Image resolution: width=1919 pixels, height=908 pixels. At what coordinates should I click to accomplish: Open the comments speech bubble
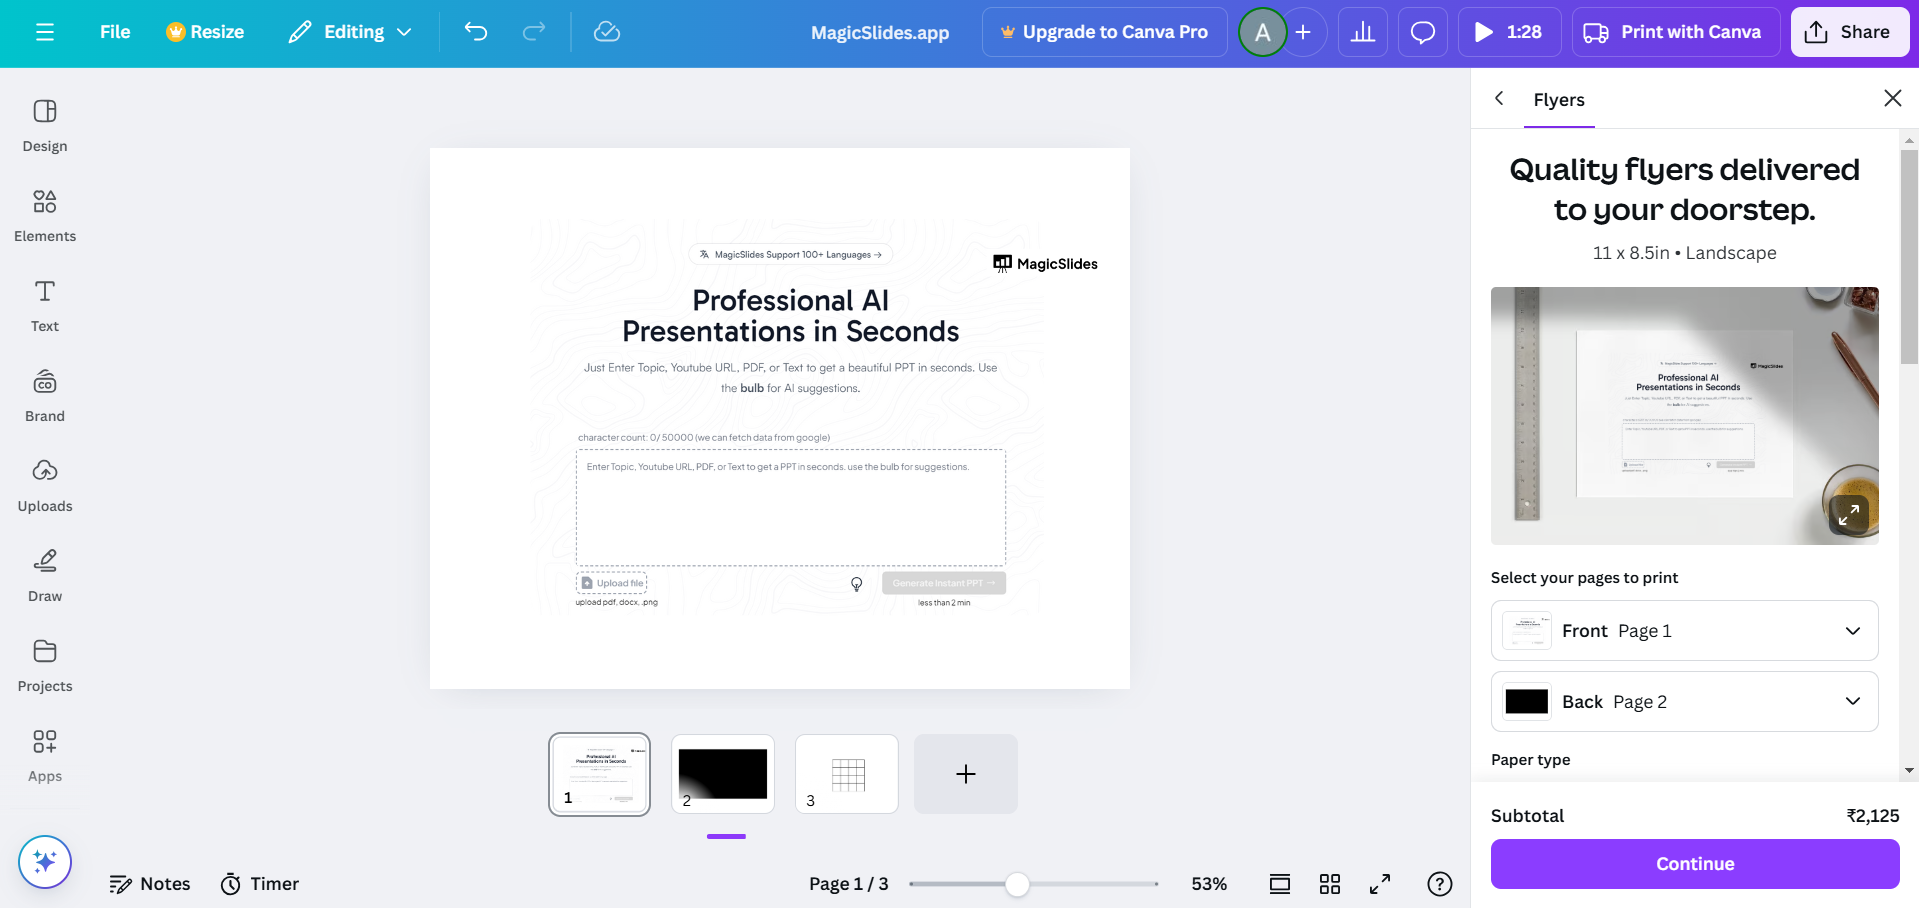1423,32
